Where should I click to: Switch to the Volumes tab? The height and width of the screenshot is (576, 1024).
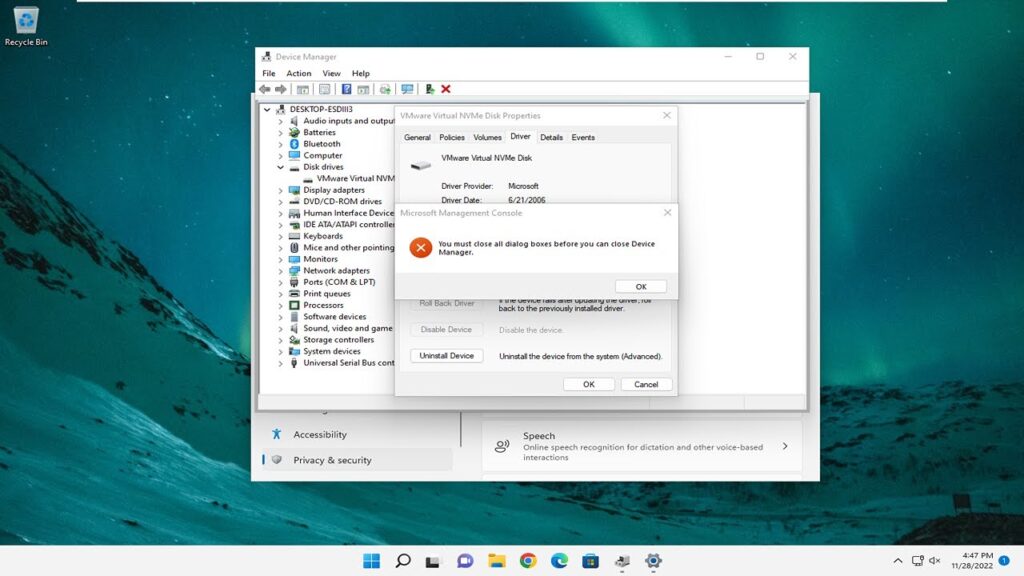point(487,137)
